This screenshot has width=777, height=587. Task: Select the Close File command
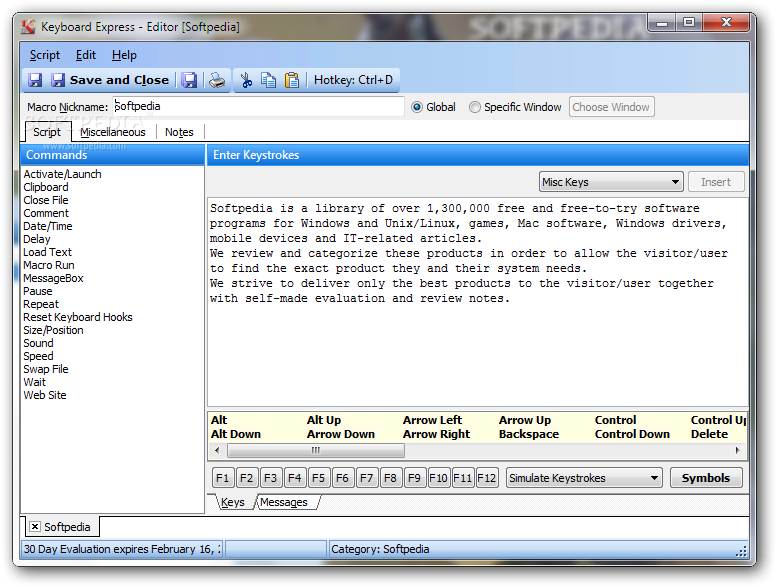coord(46,200)
